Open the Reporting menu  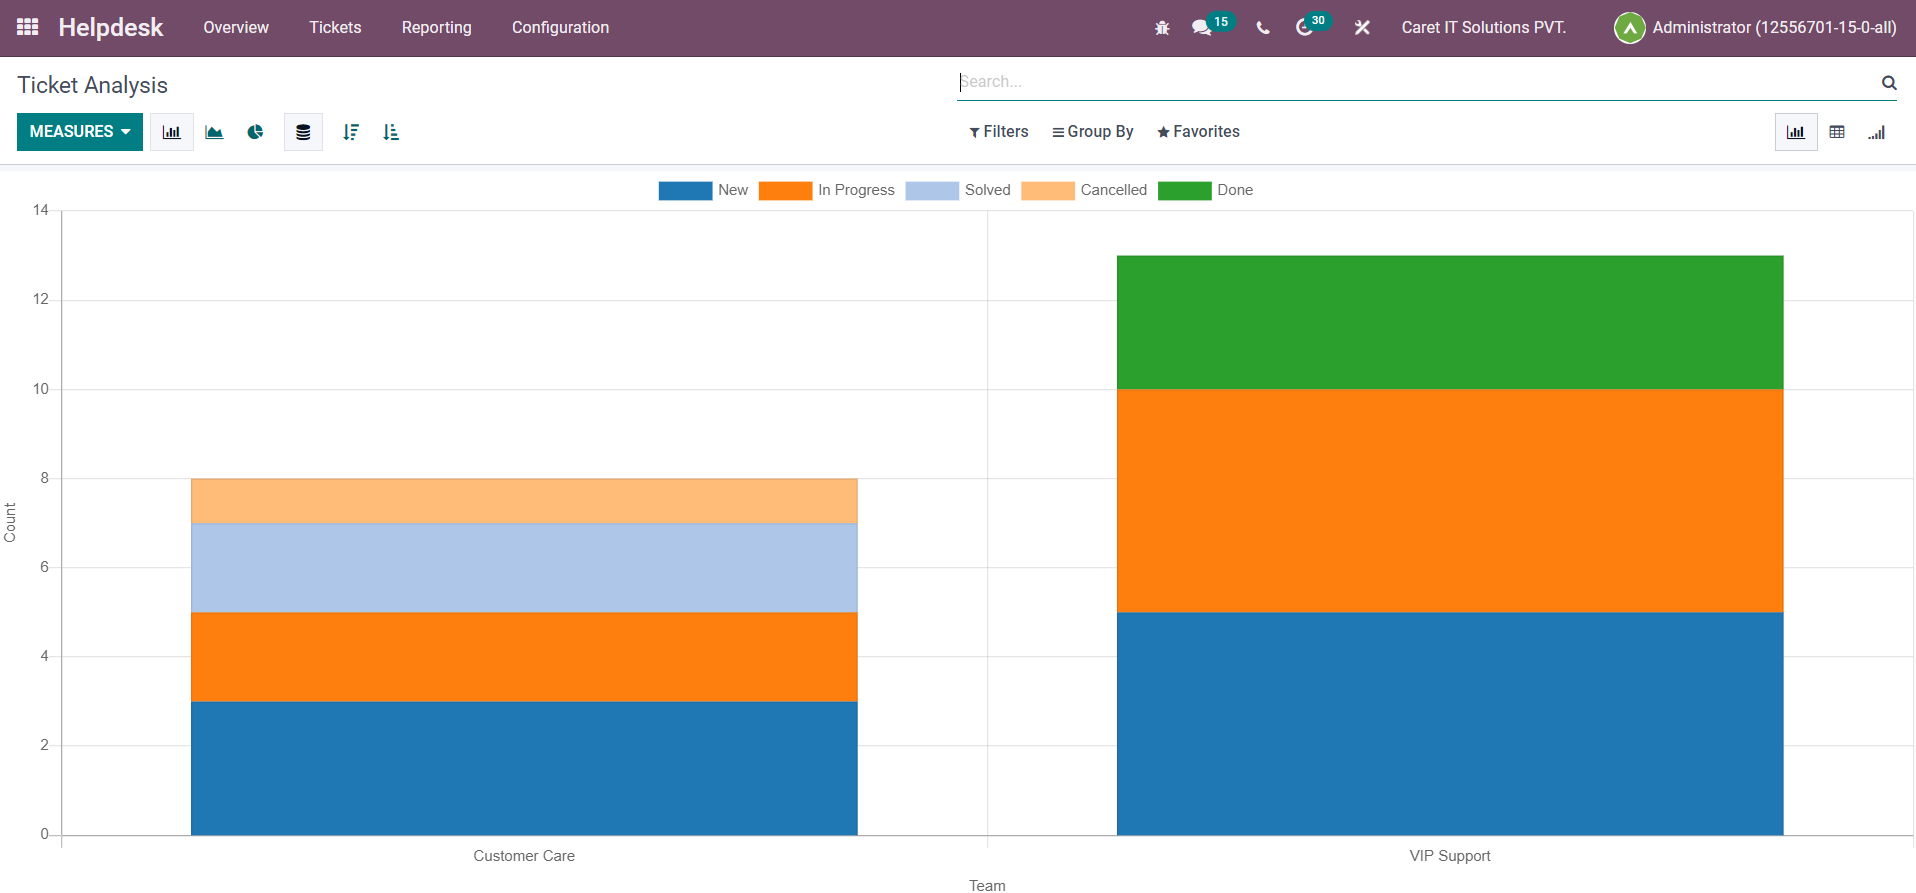click(x=436, y=28)
